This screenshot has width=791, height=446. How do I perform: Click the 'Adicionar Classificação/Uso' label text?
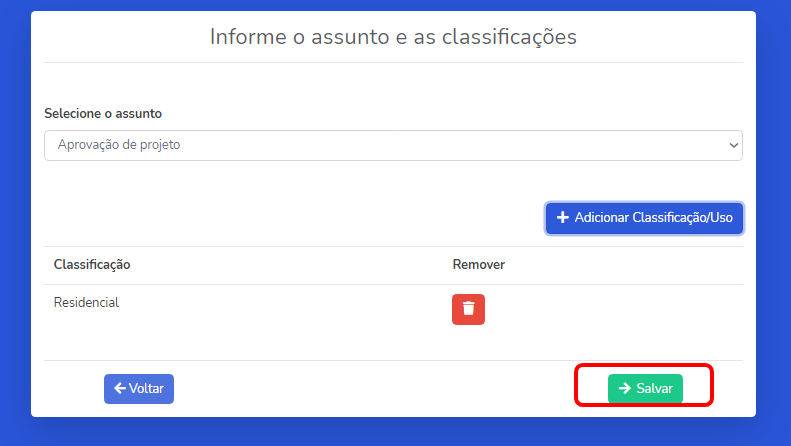(653, 217)
